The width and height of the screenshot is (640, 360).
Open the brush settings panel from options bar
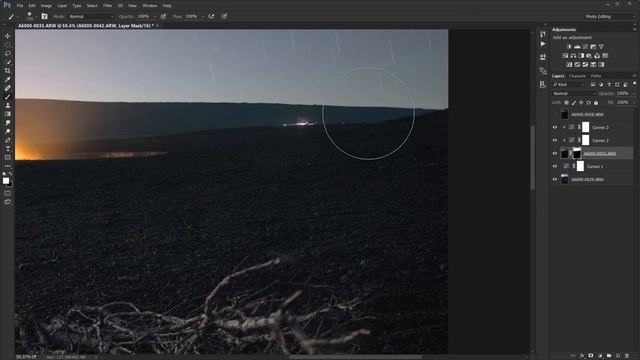[x=44, y=16]
